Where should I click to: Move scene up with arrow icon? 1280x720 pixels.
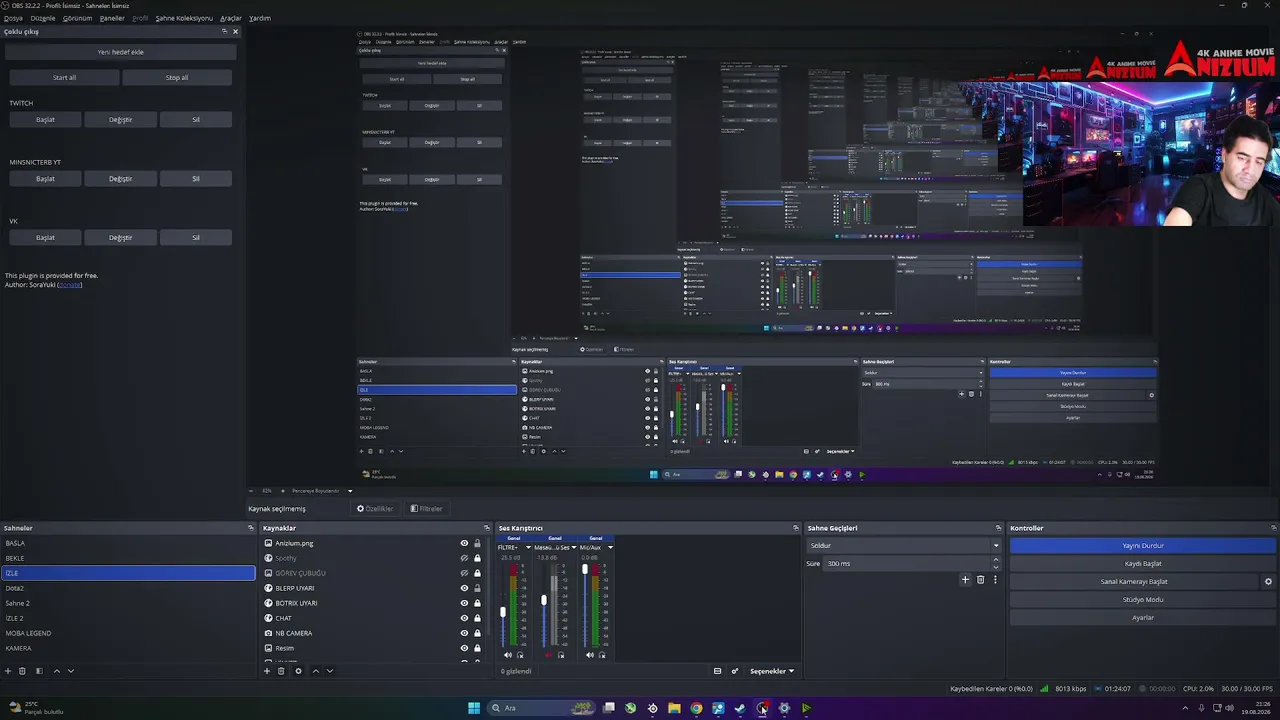point(56,671)
